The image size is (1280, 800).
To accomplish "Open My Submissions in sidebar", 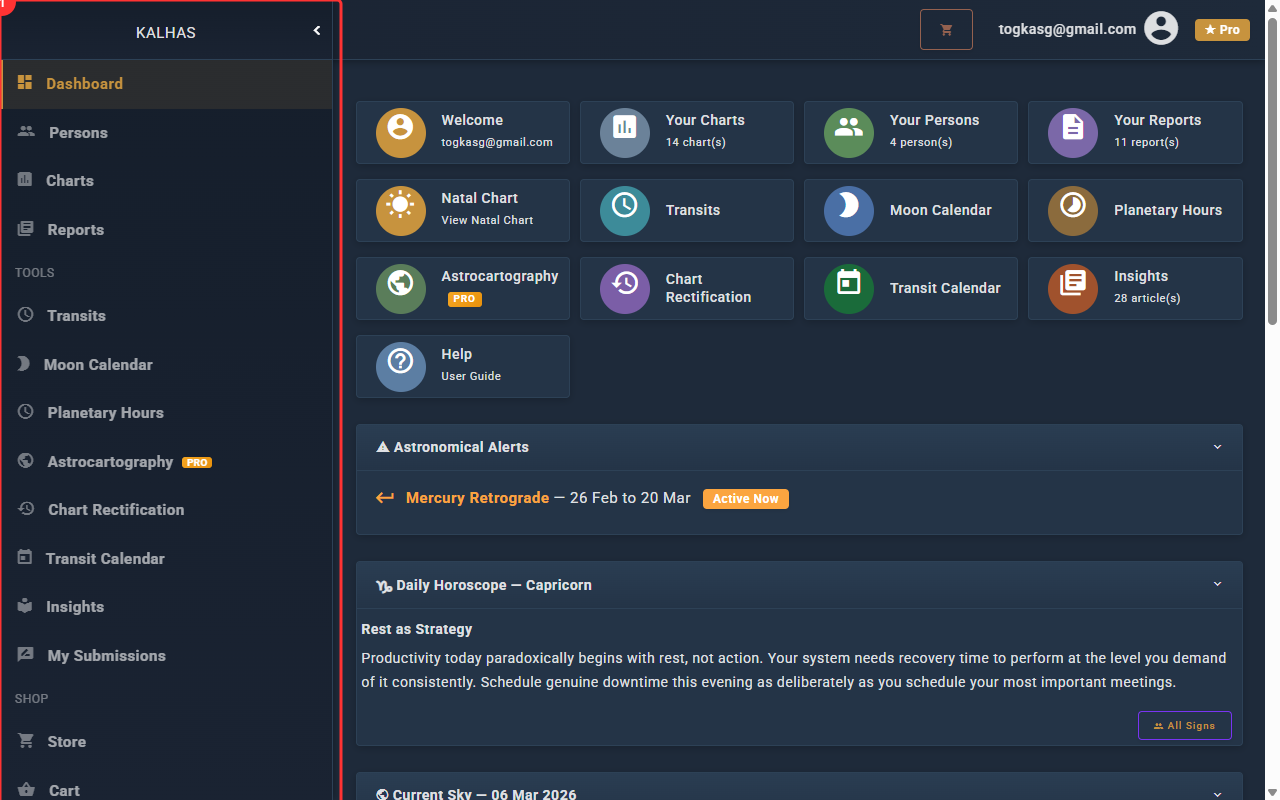I will tap(106, 656).
